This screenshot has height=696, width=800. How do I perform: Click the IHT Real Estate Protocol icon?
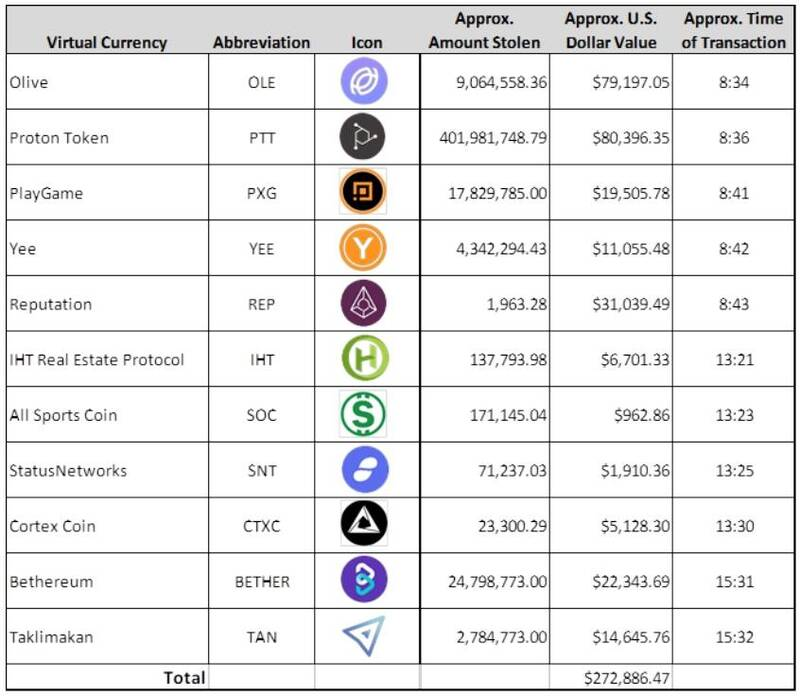pos(364,360)
